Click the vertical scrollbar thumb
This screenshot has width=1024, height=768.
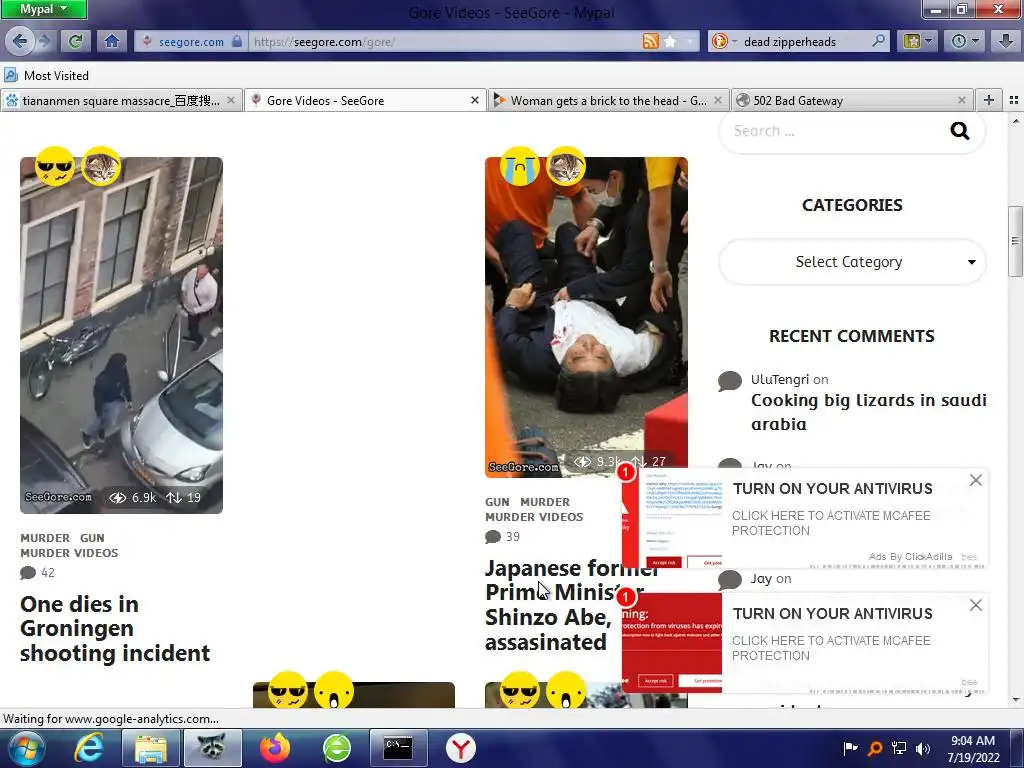1015,241
